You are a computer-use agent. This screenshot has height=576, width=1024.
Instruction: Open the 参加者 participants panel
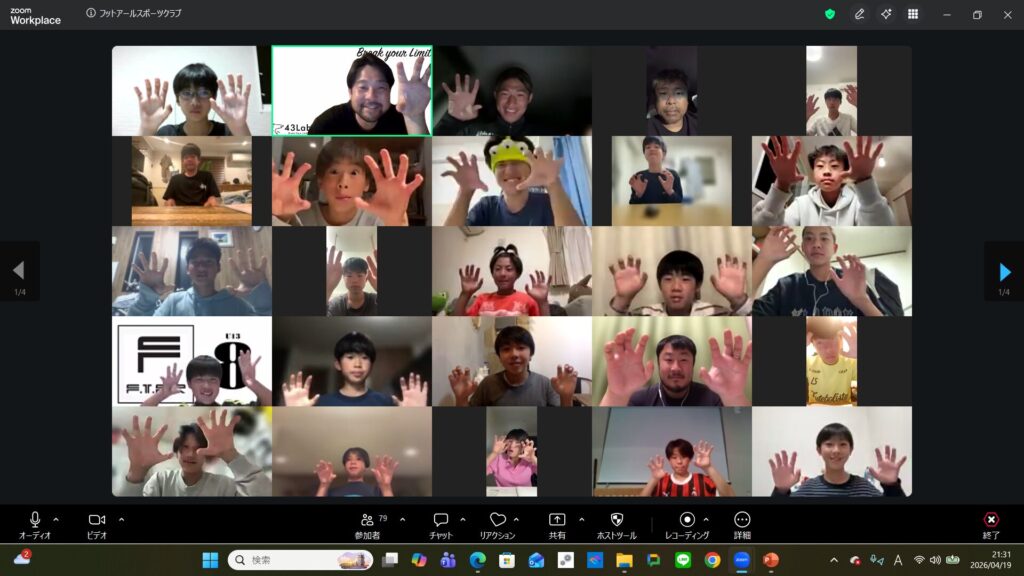coord(369,524)
